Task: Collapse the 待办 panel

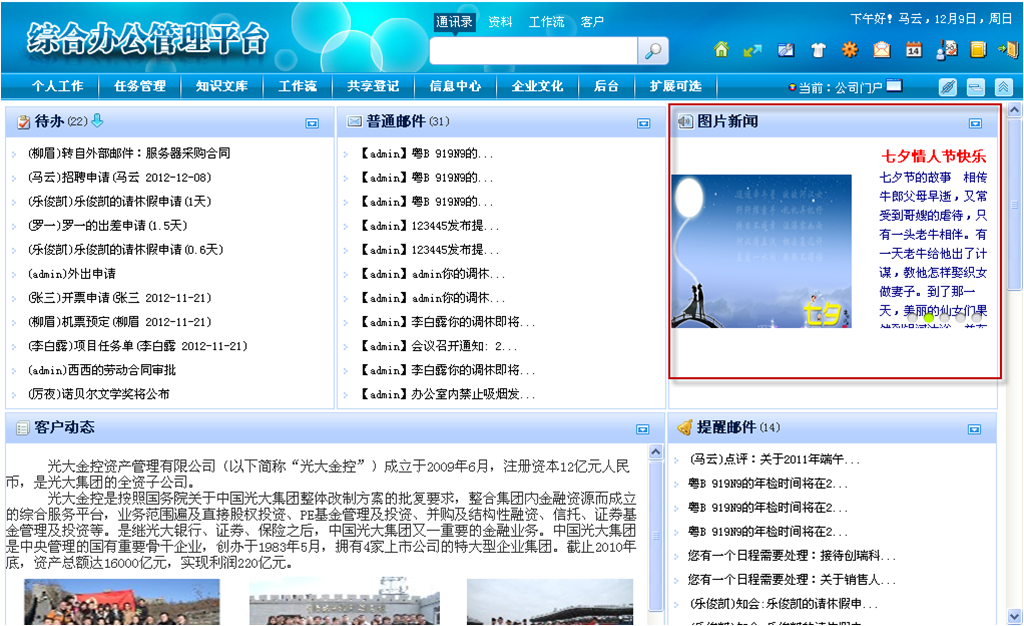Action: pyautogui.click(x=312, y=123)
